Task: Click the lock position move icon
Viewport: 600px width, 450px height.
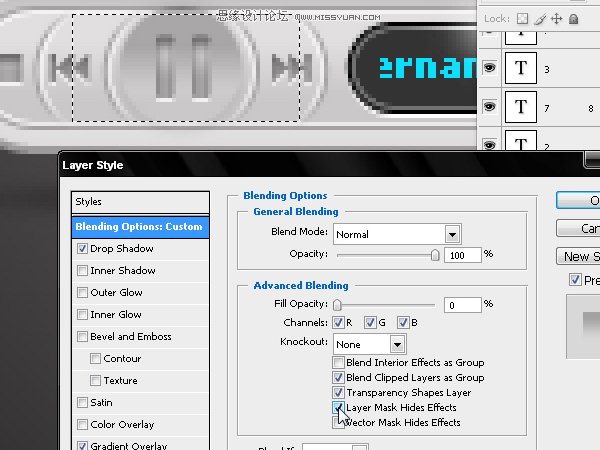Action: tap(556, 19)
